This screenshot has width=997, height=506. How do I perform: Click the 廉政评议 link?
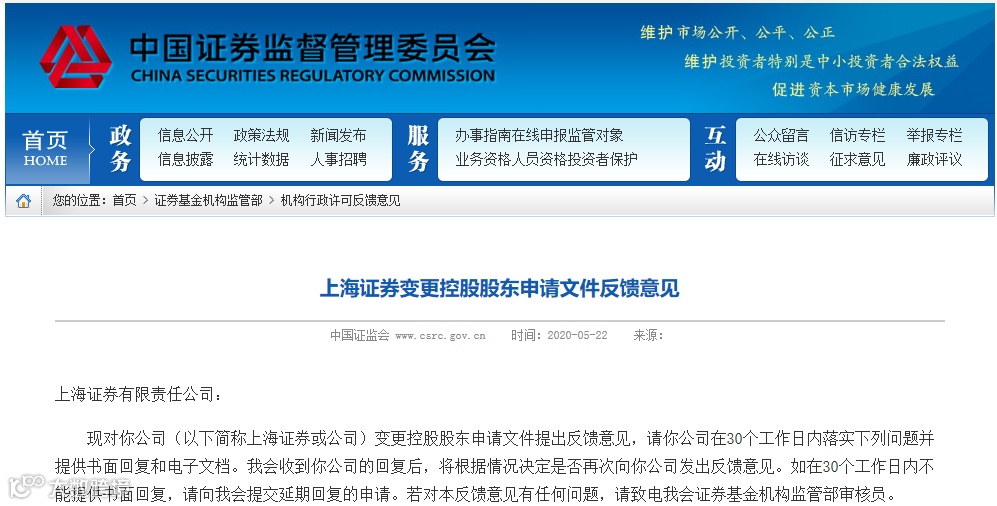(x=935, y=159)
